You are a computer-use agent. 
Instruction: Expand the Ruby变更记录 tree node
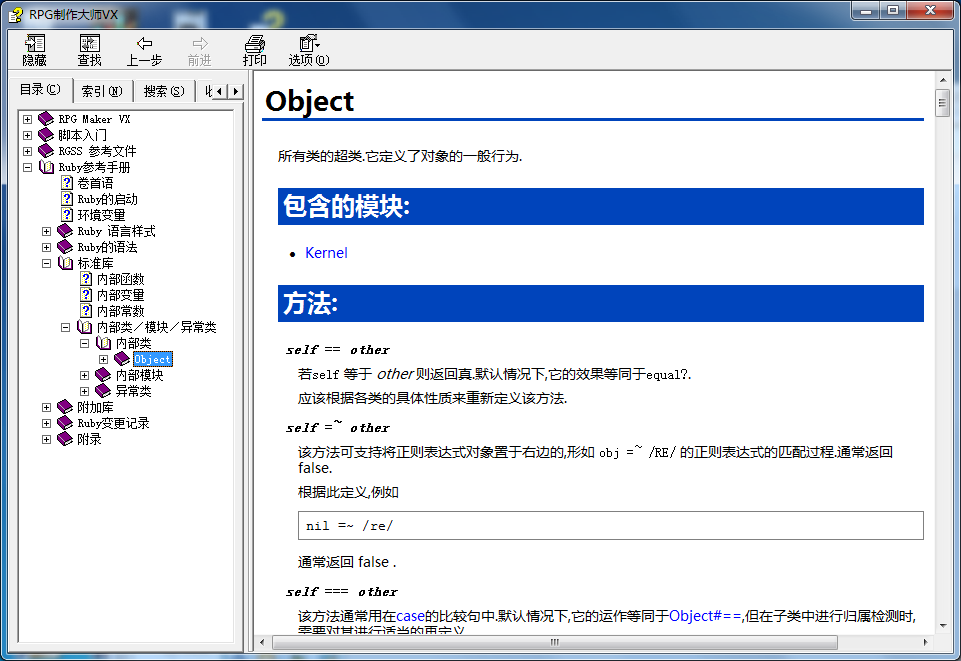pos(47,423)
